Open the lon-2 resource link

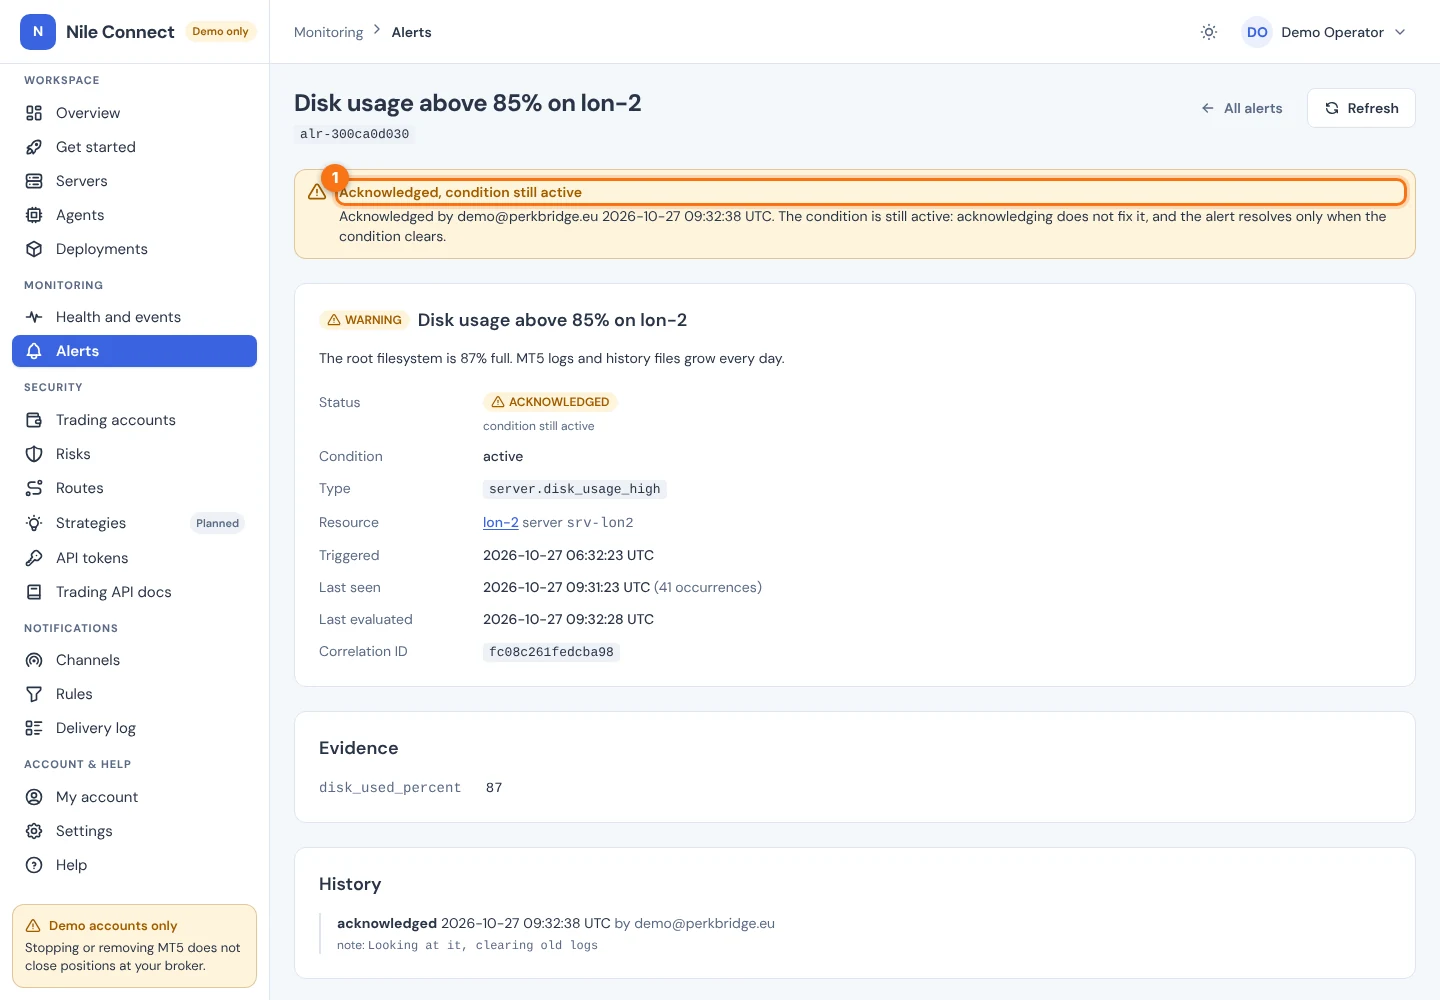click(x=500, y=522)
